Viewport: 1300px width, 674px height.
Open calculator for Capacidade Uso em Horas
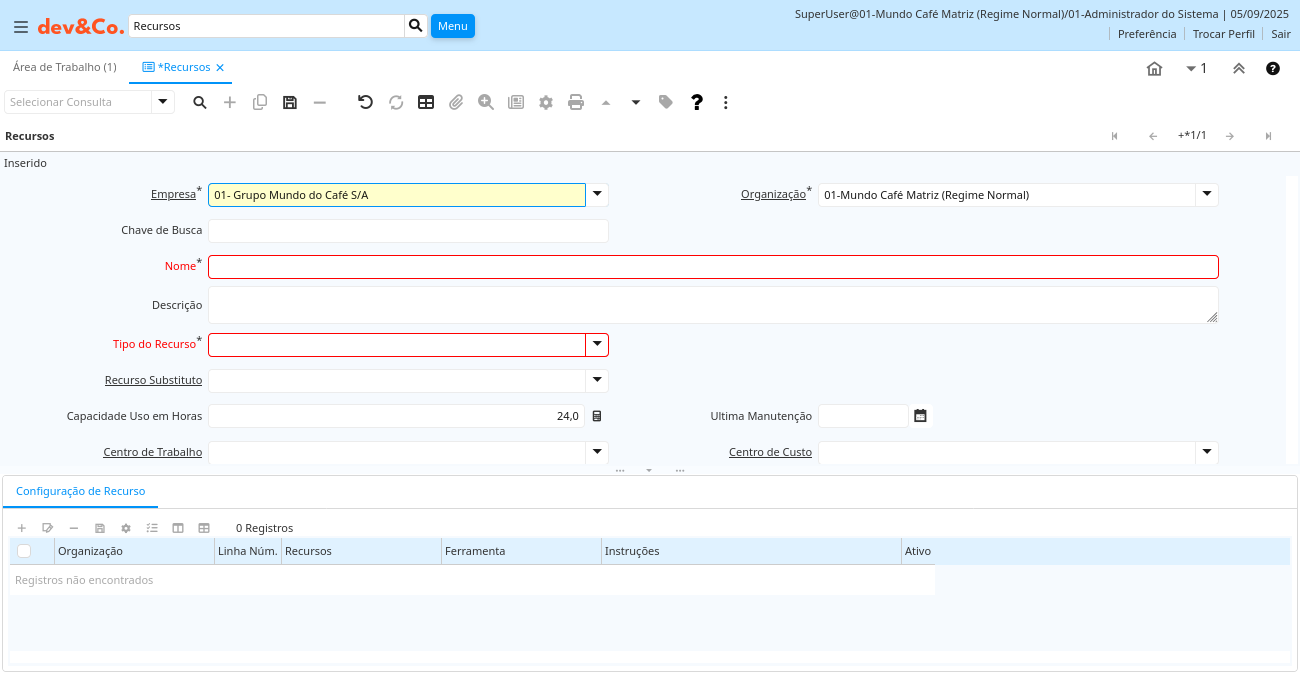pyautogui.click(x=597, y=416)
